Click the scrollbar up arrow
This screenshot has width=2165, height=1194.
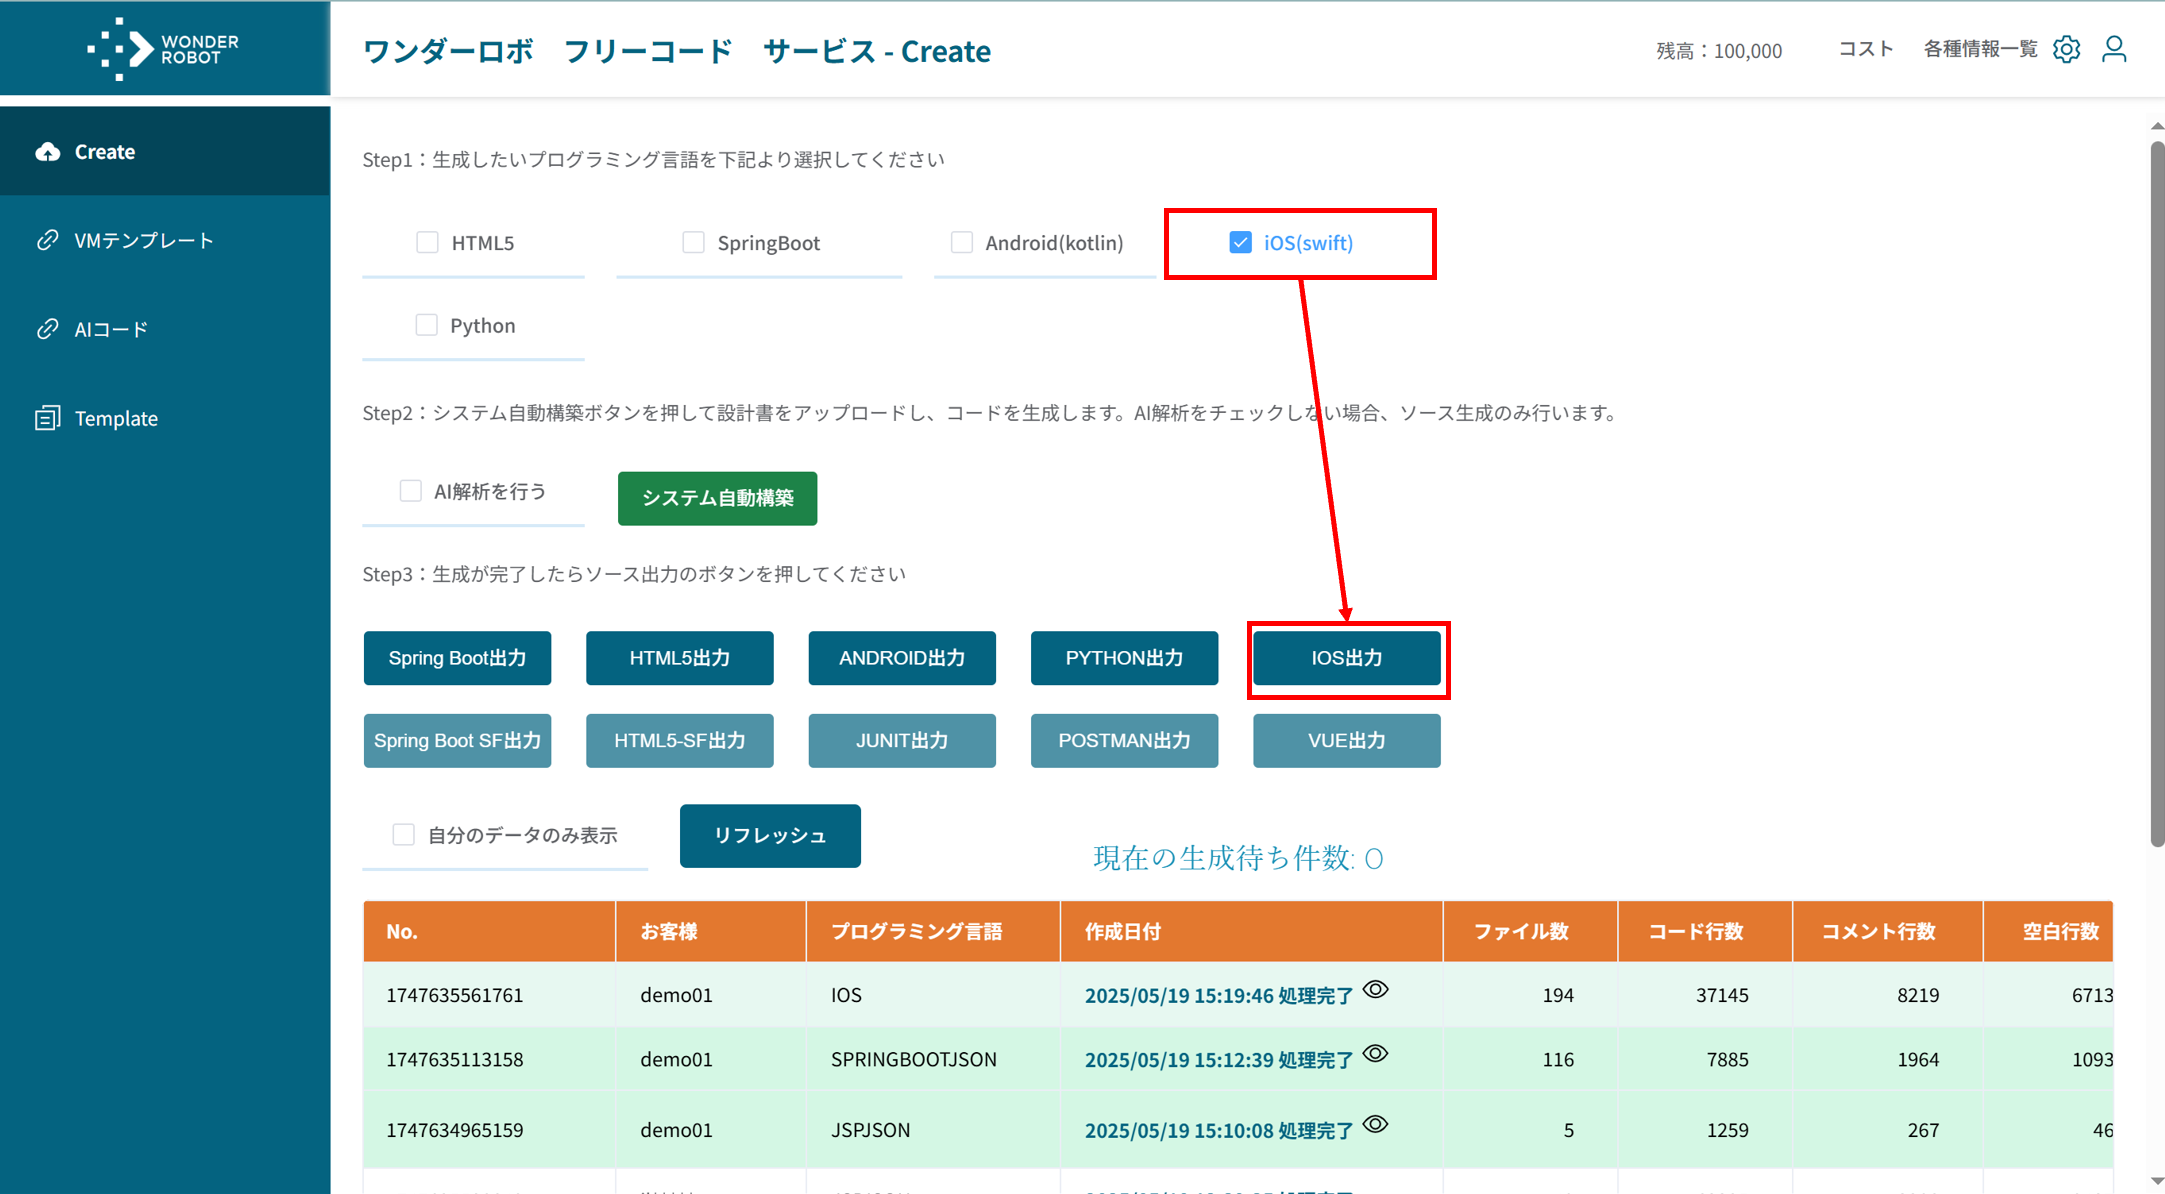[x=2157, y=127]
